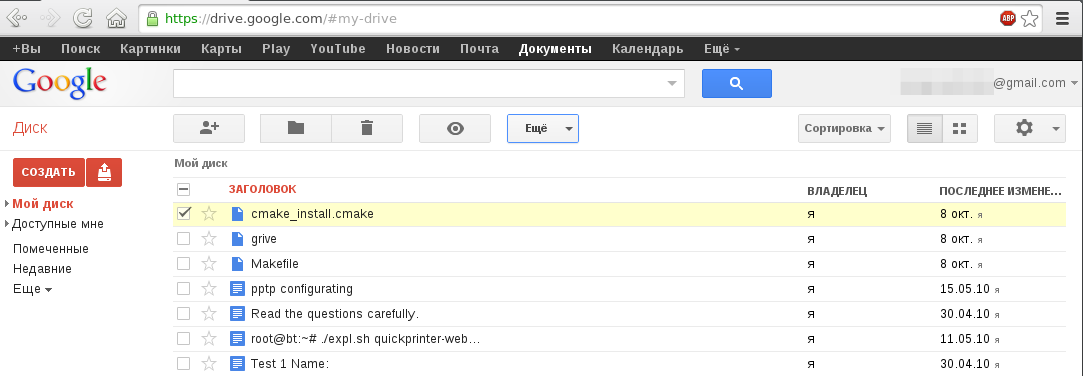
Task: Open Картинки in the top bar
Action: 150,49
